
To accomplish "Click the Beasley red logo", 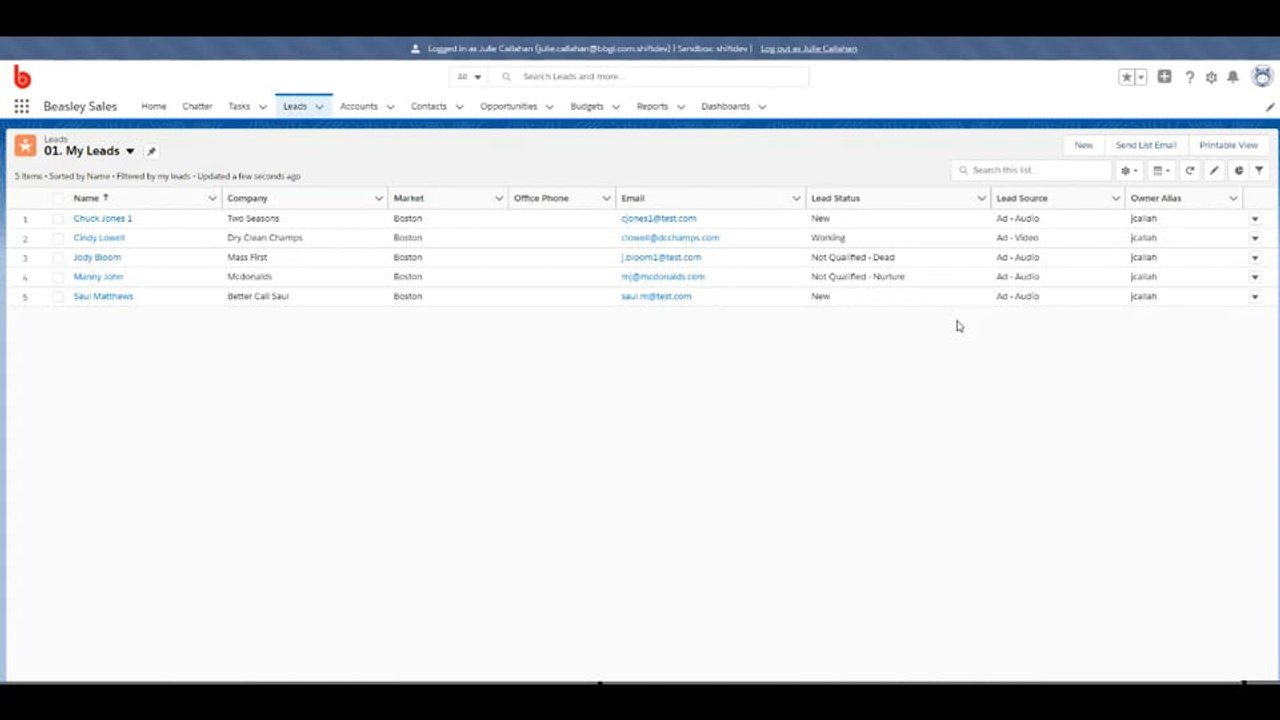I will 22,77.
